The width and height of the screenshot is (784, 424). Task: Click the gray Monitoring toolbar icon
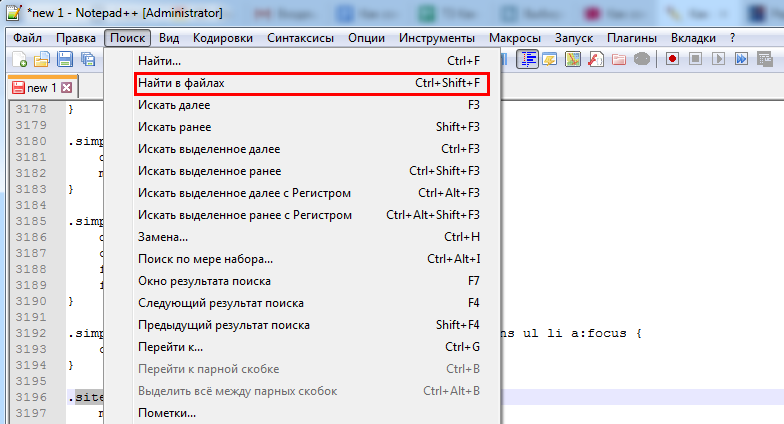[x=642, y=60]
